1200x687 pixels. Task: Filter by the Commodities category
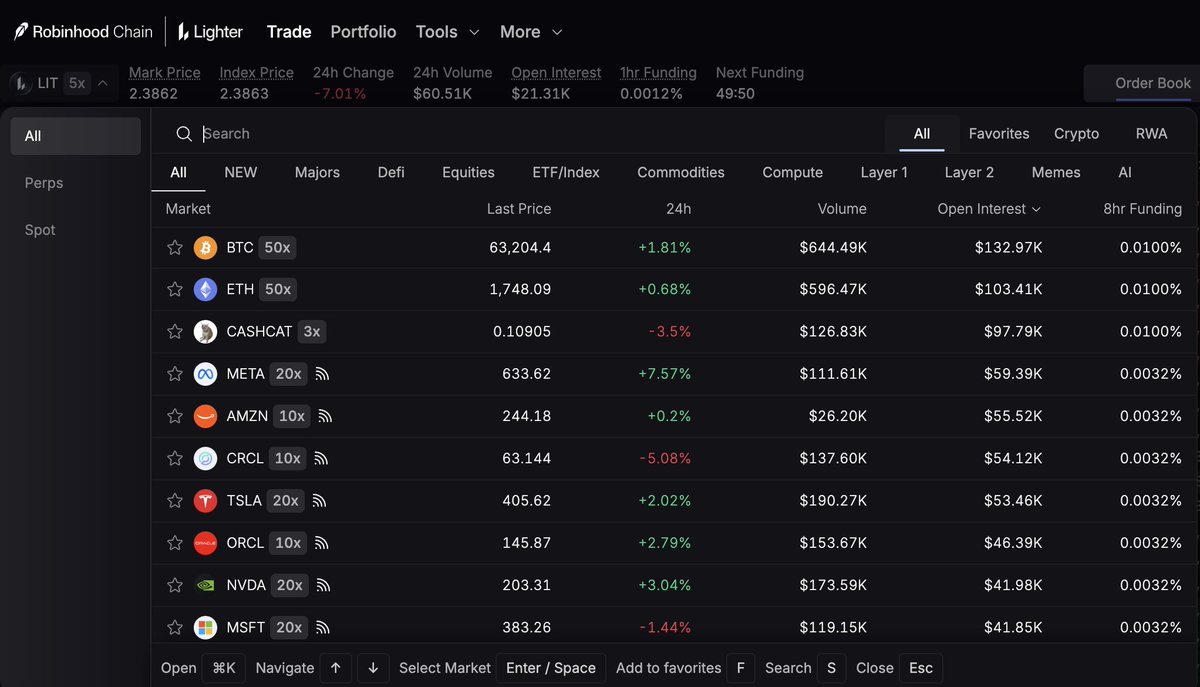681,172
